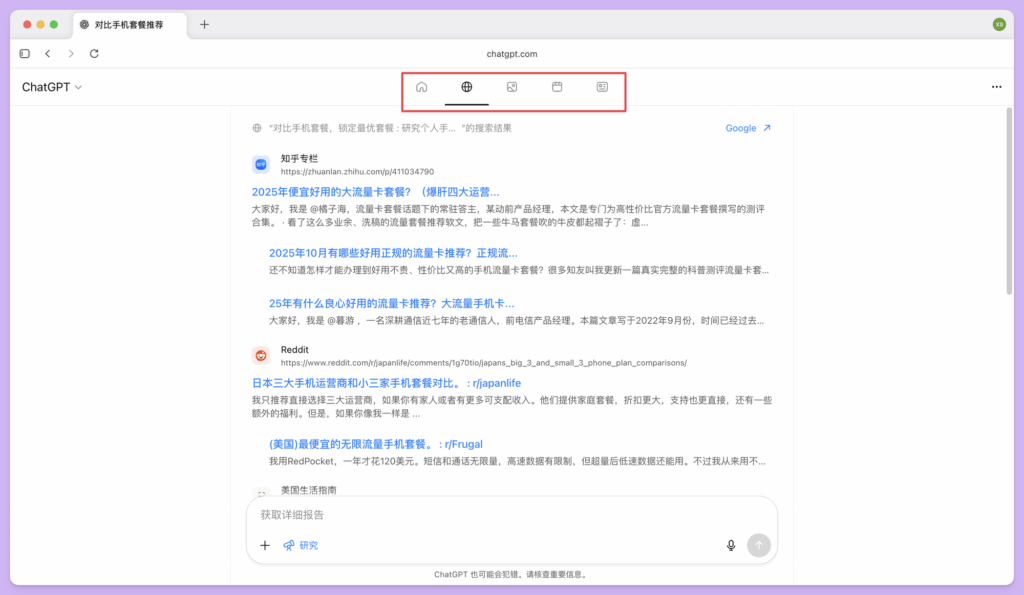Click the 知乎专栏 source favicon
Image resolution: width=1024 pixels, height=595 pixels.
(x=260, y=164)
